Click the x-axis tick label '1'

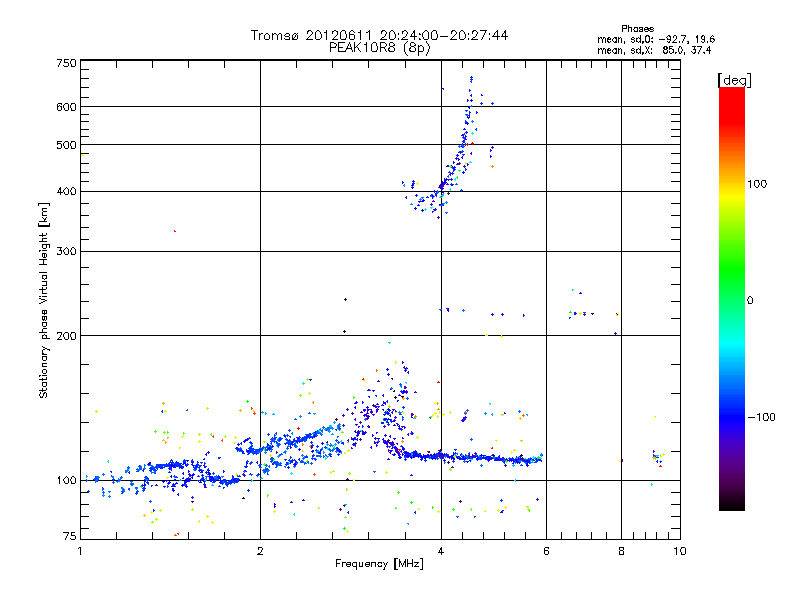(80, 551)
